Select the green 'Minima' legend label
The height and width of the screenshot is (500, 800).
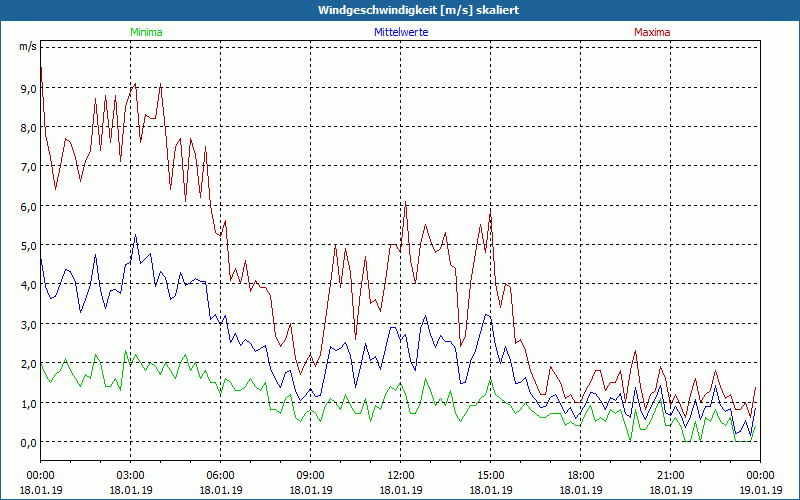pos(146,32)
